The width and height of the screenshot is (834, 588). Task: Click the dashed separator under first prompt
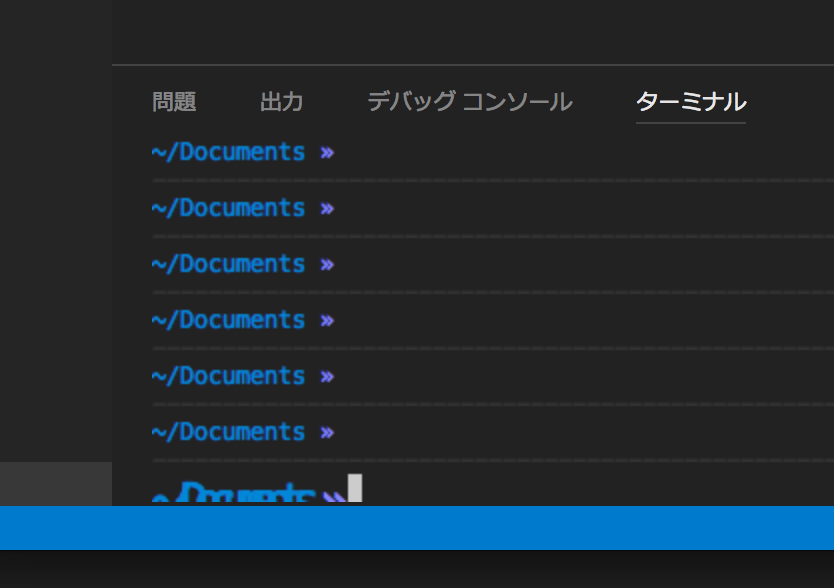(493, 181)
